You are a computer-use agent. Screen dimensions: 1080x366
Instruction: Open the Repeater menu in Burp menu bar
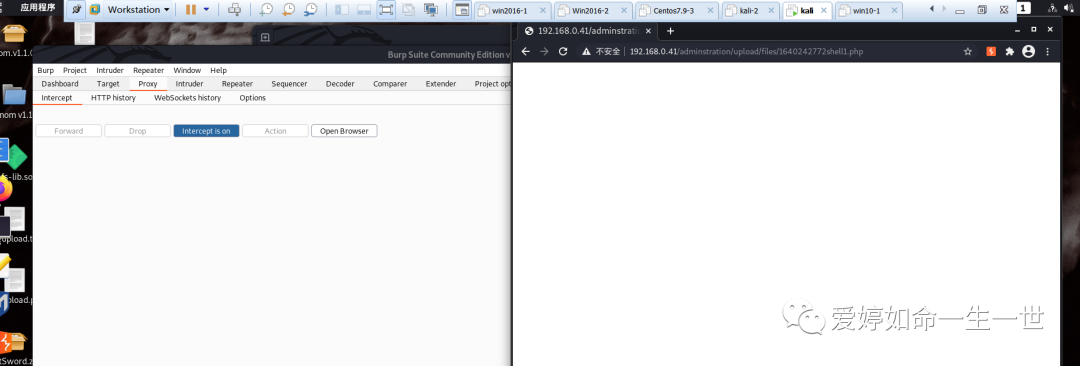[149, 70]
